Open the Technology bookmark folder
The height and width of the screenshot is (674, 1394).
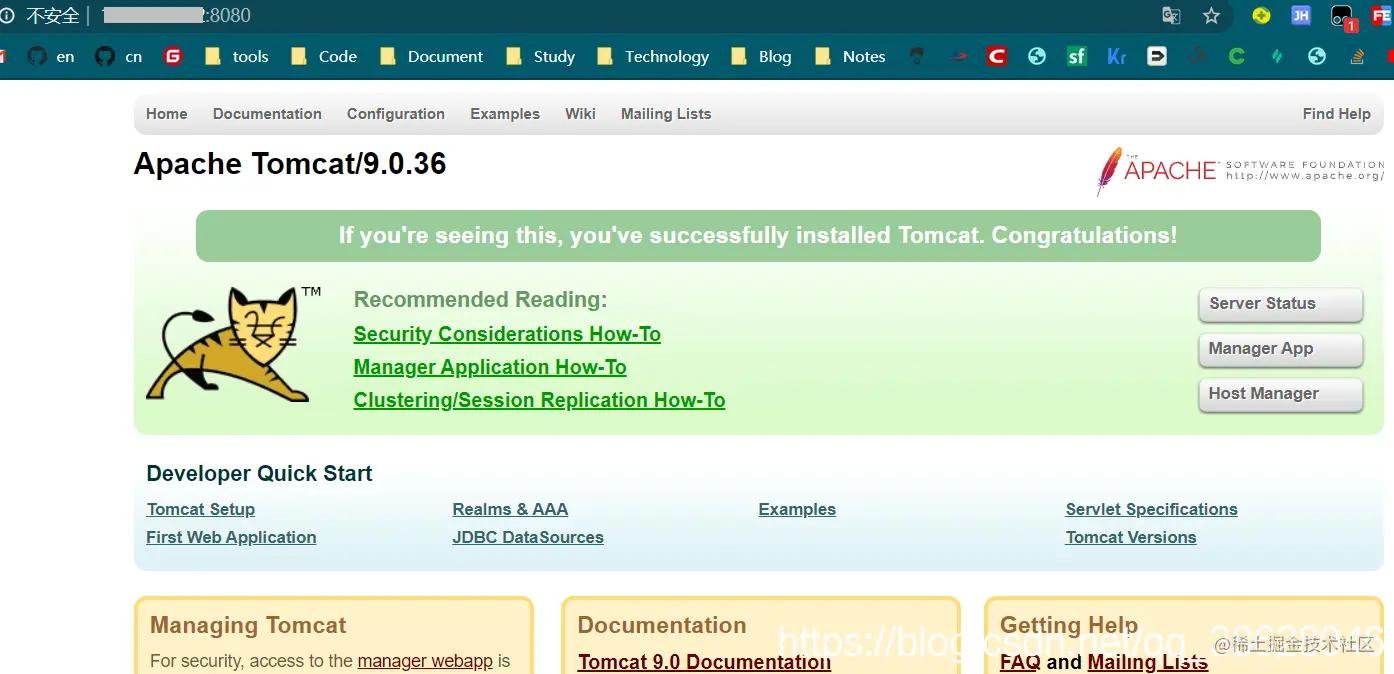click(x=653, y=57)
